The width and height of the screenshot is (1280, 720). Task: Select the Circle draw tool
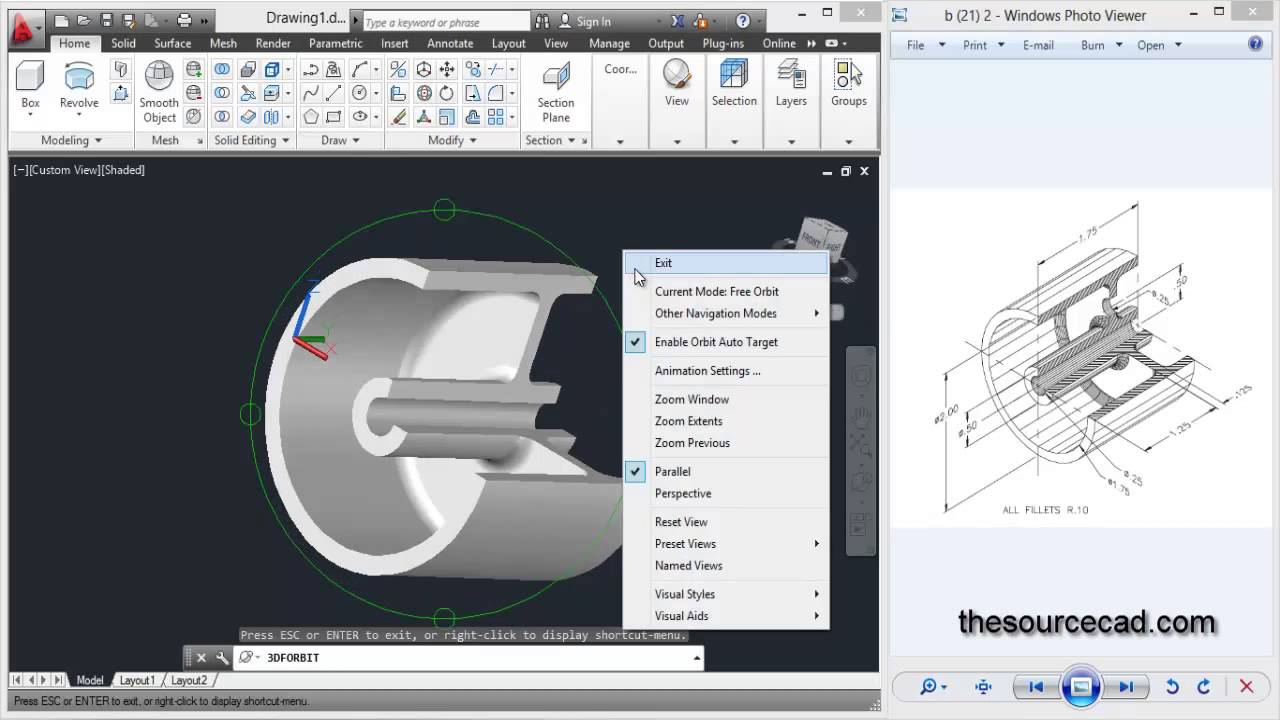(359, 93)
